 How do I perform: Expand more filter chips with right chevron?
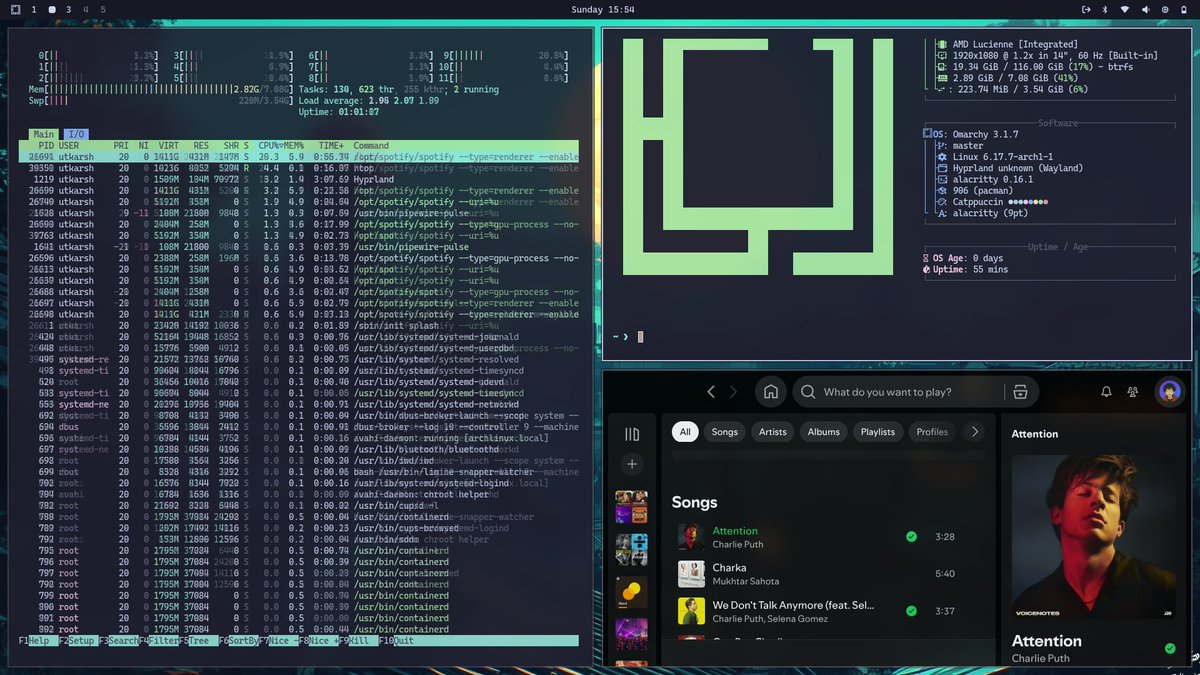tap(975, 432)
